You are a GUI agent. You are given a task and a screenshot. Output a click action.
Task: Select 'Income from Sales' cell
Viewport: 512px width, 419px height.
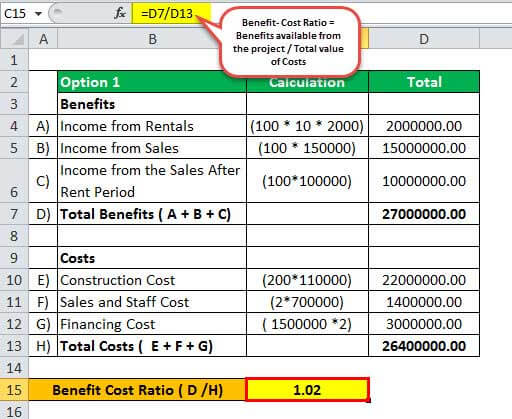[x=152, y=148]
